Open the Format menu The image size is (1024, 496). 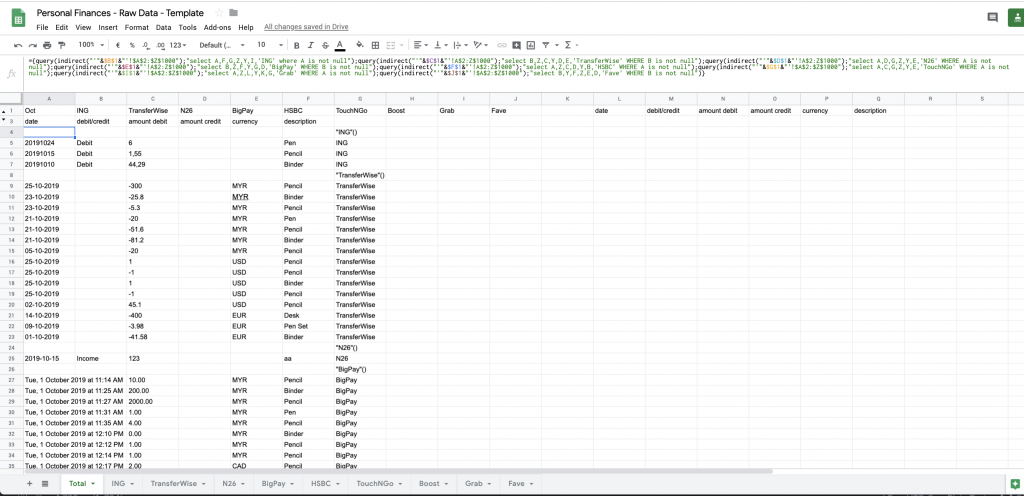pyautogui.click(x=136, y=27)
